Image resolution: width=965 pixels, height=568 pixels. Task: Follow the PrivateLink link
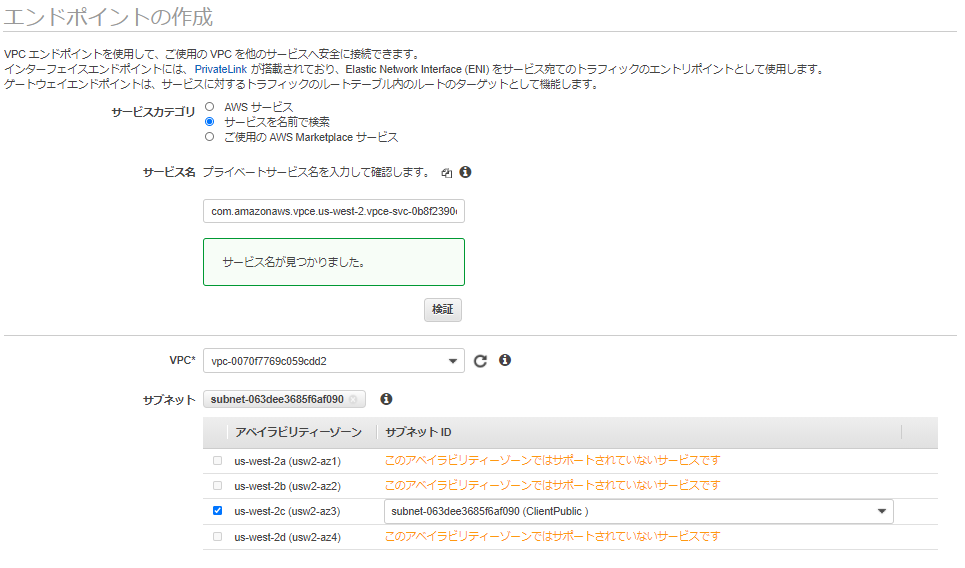tap(220, 69)
